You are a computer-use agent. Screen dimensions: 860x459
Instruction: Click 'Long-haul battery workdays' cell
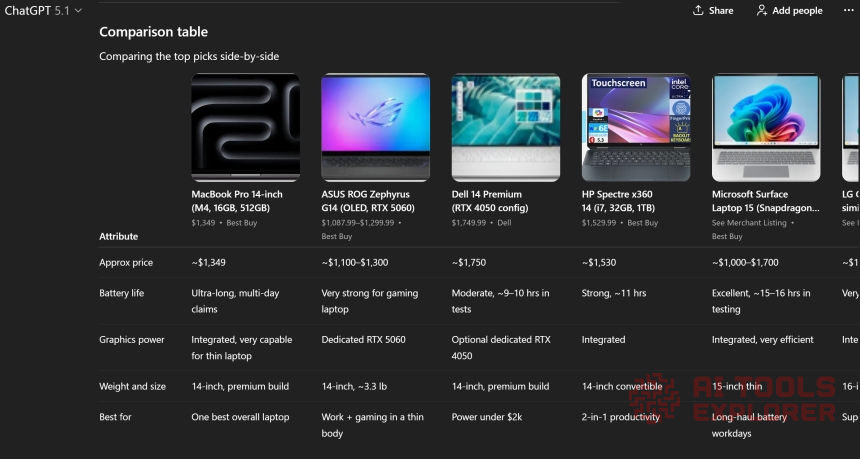tap(749, 425)
